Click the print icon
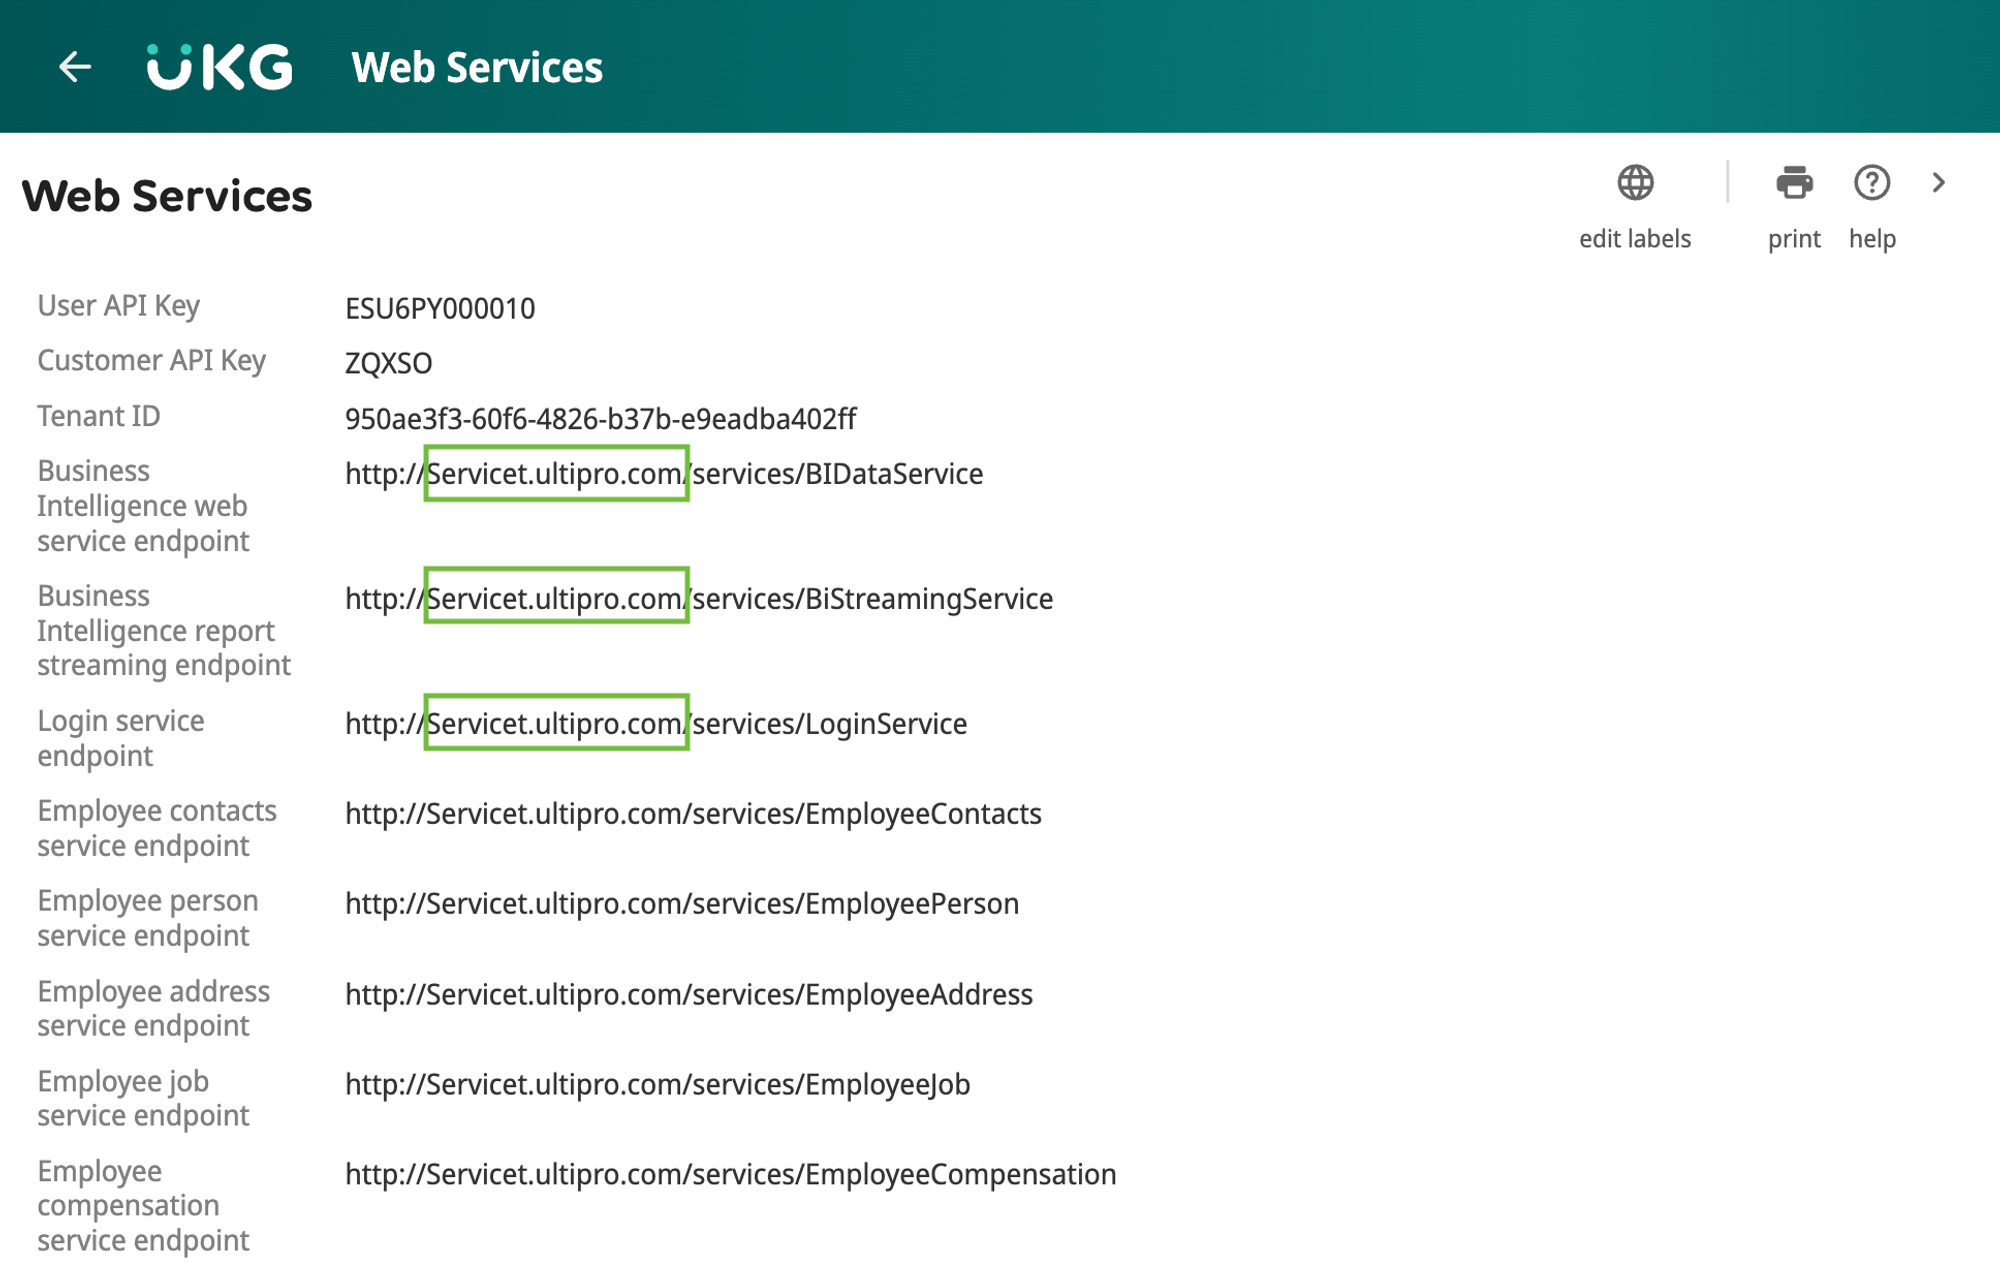This screenshot has height=1273, width=2000. [x=1794, y=183]
